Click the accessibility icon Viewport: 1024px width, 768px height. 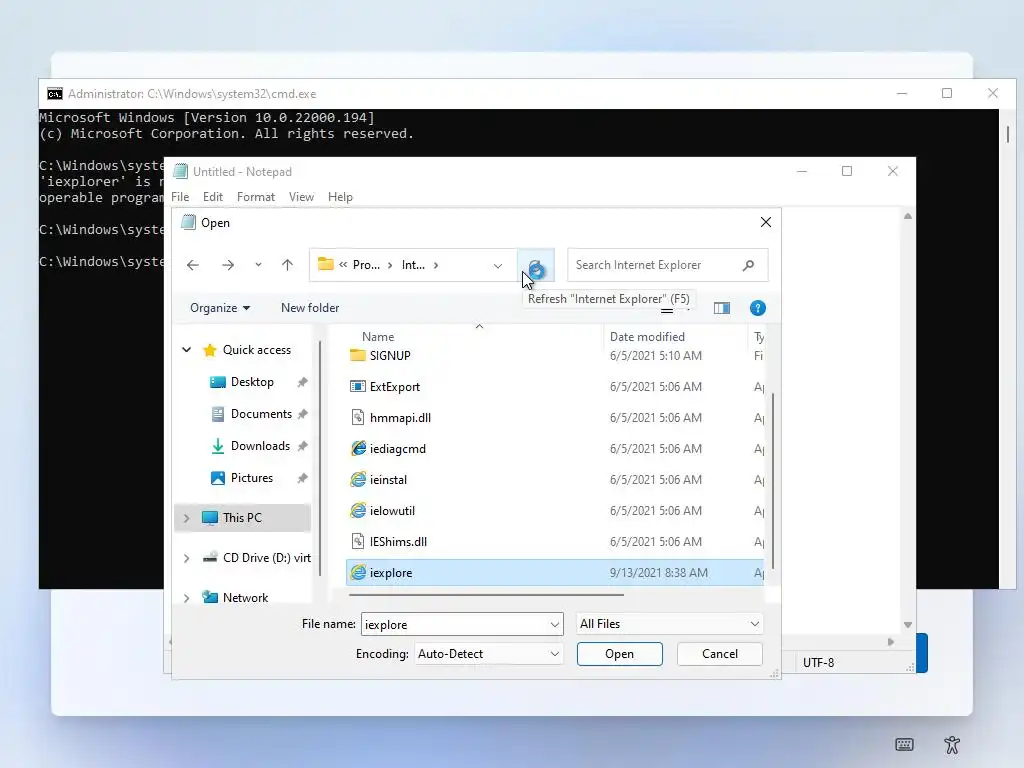[x=952, y=744]
